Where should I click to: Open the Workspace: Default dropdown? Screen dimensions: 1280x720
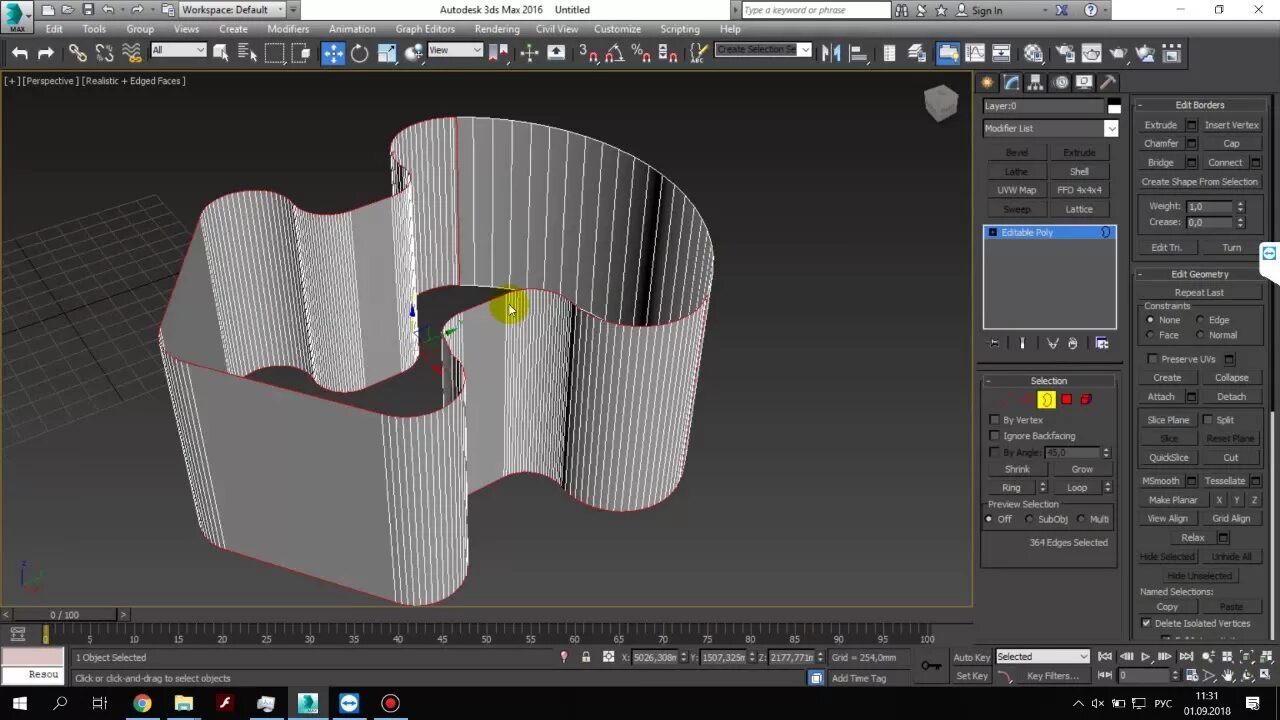click(233, 10)
